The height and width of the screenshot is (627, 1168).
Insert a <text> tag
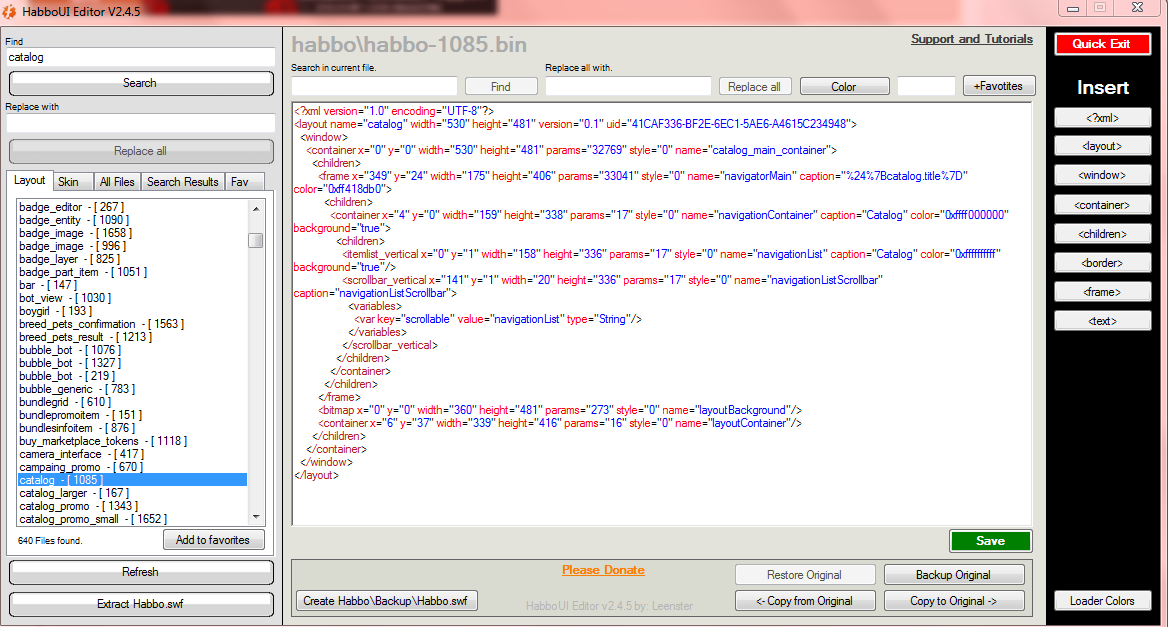[x=1102, y=322]
